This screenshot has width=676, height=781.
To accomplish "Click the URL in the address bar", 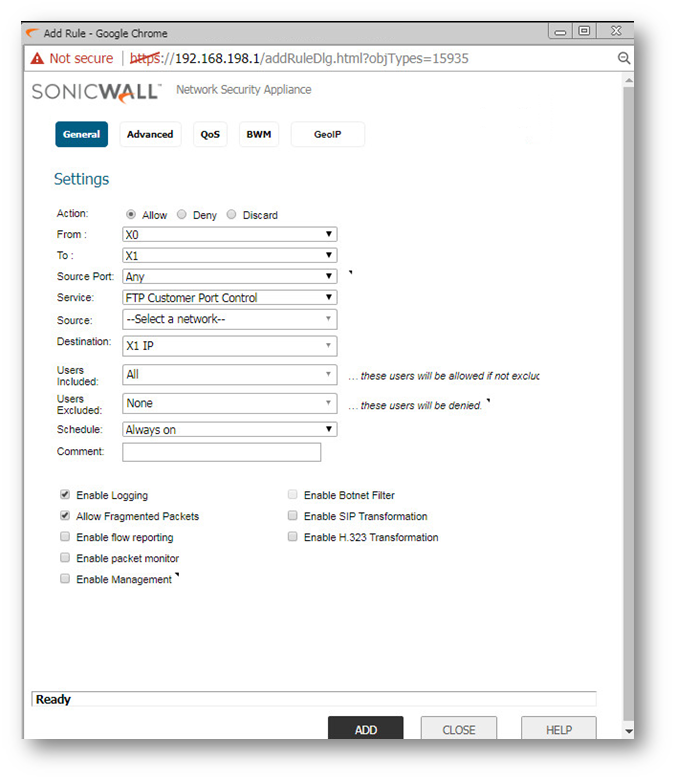I will tap(299, 59).
